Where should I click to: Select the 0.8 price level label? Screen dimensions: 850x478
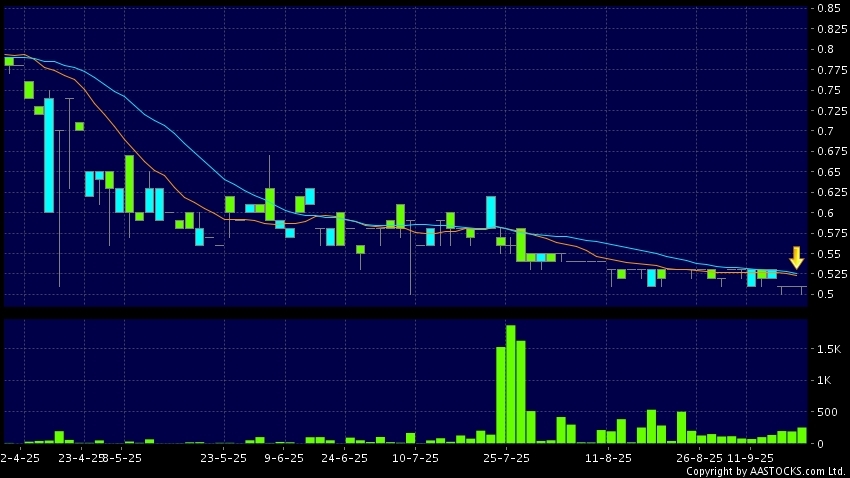tap(826, 49)
